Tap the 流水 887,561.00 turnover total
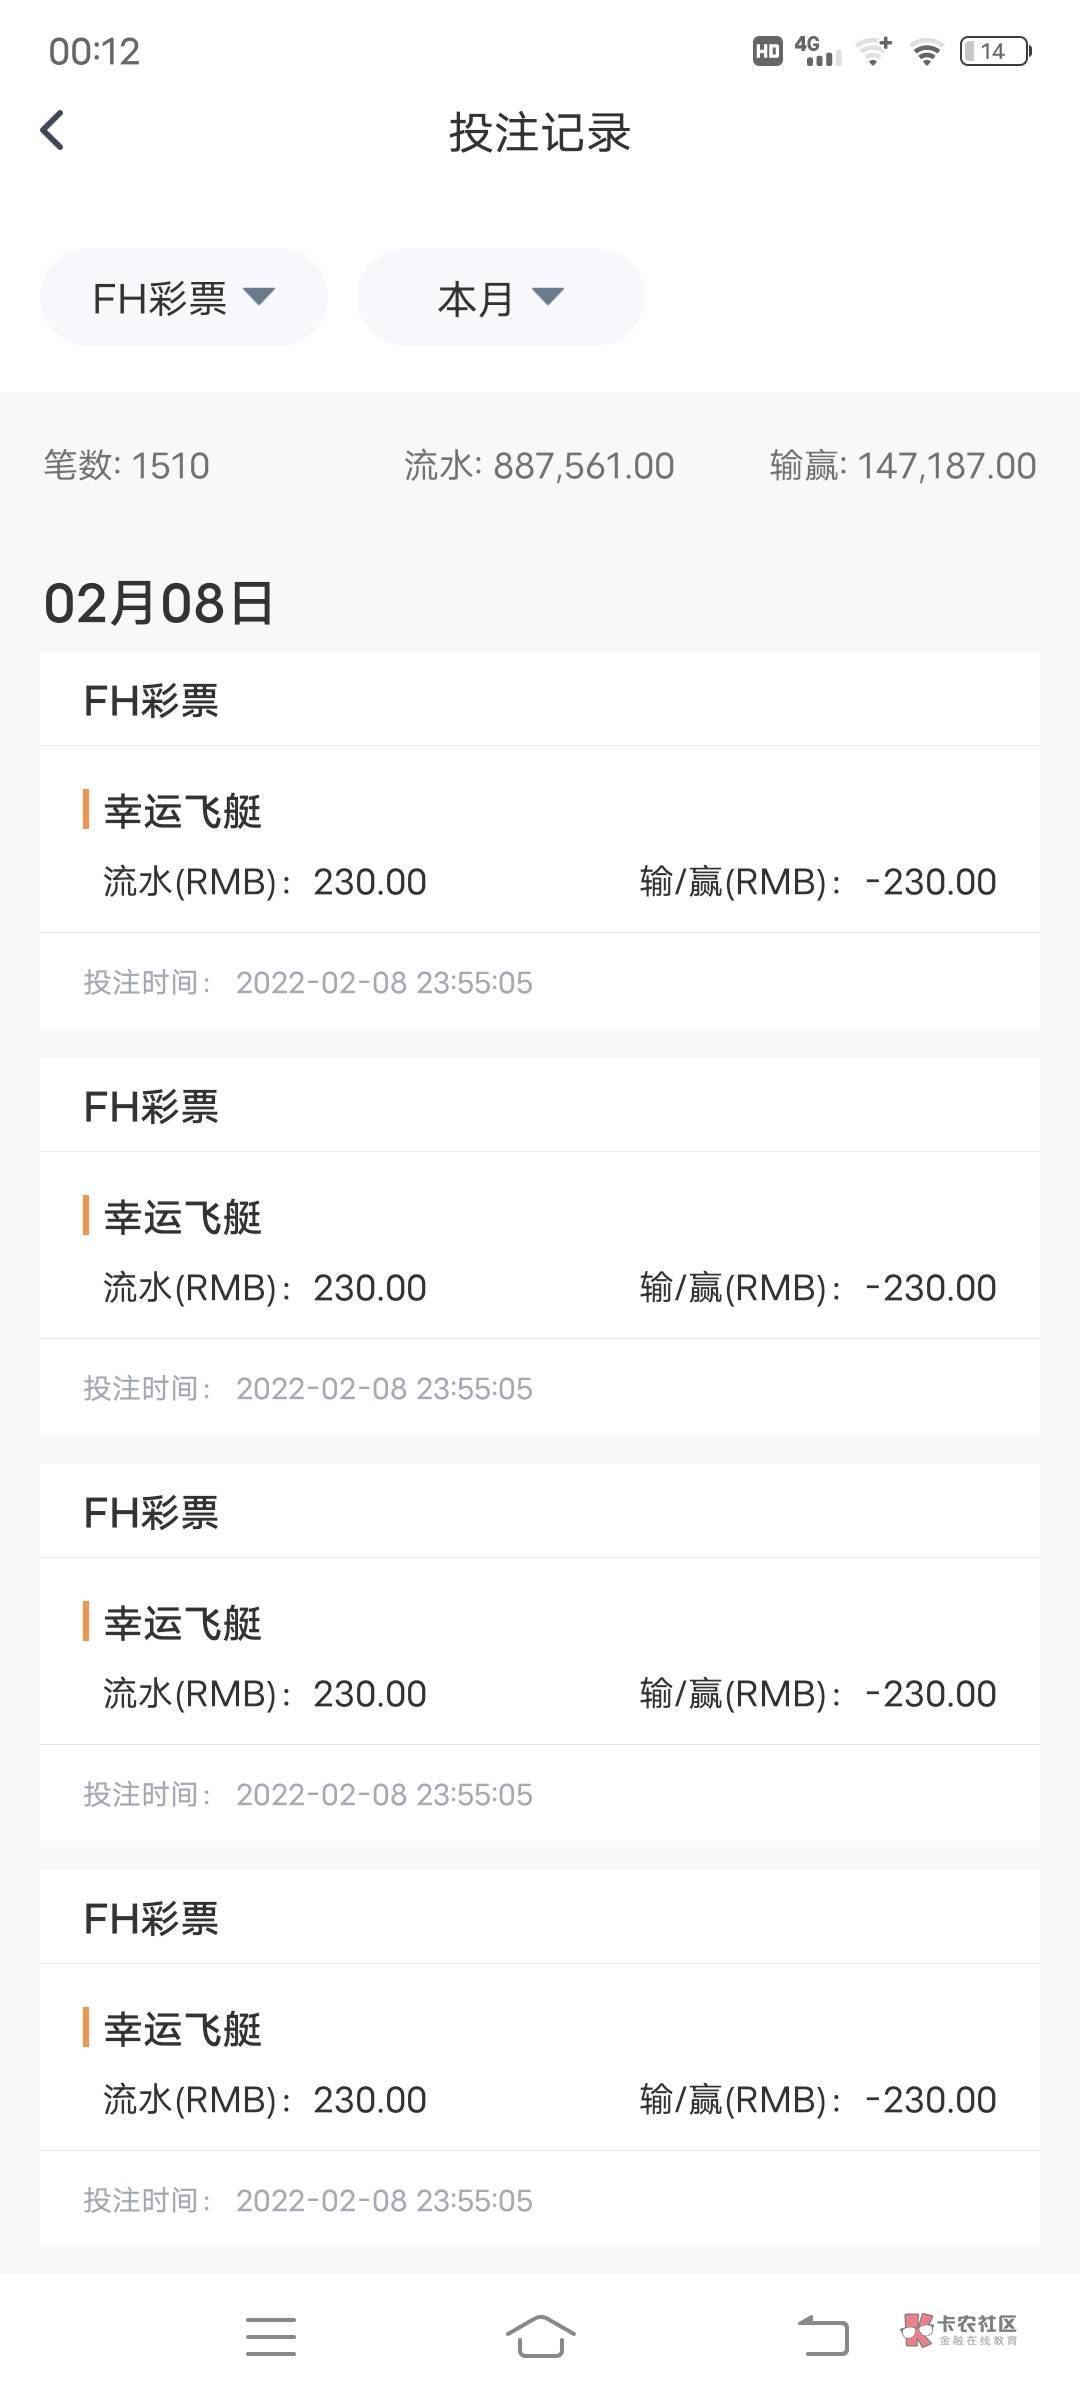 (x=539, y=466)
